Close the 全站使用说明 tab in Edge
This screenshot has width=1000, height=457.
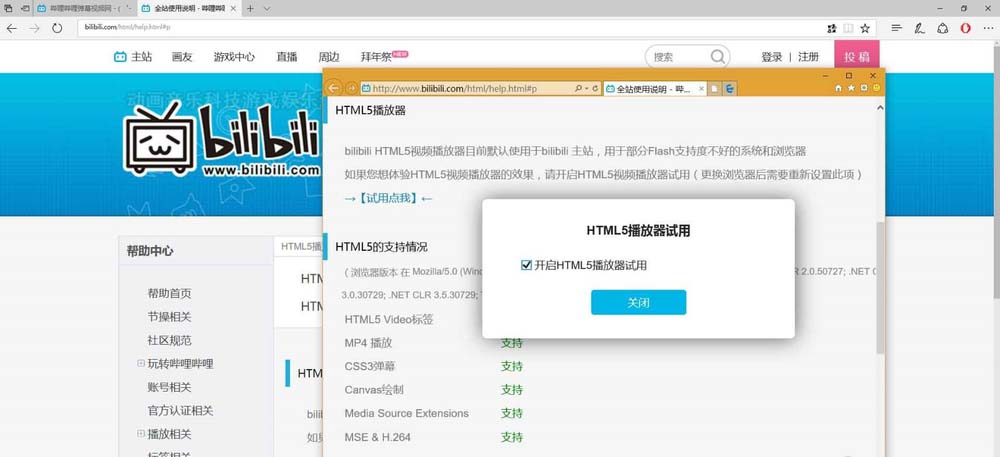click(233, 8)
